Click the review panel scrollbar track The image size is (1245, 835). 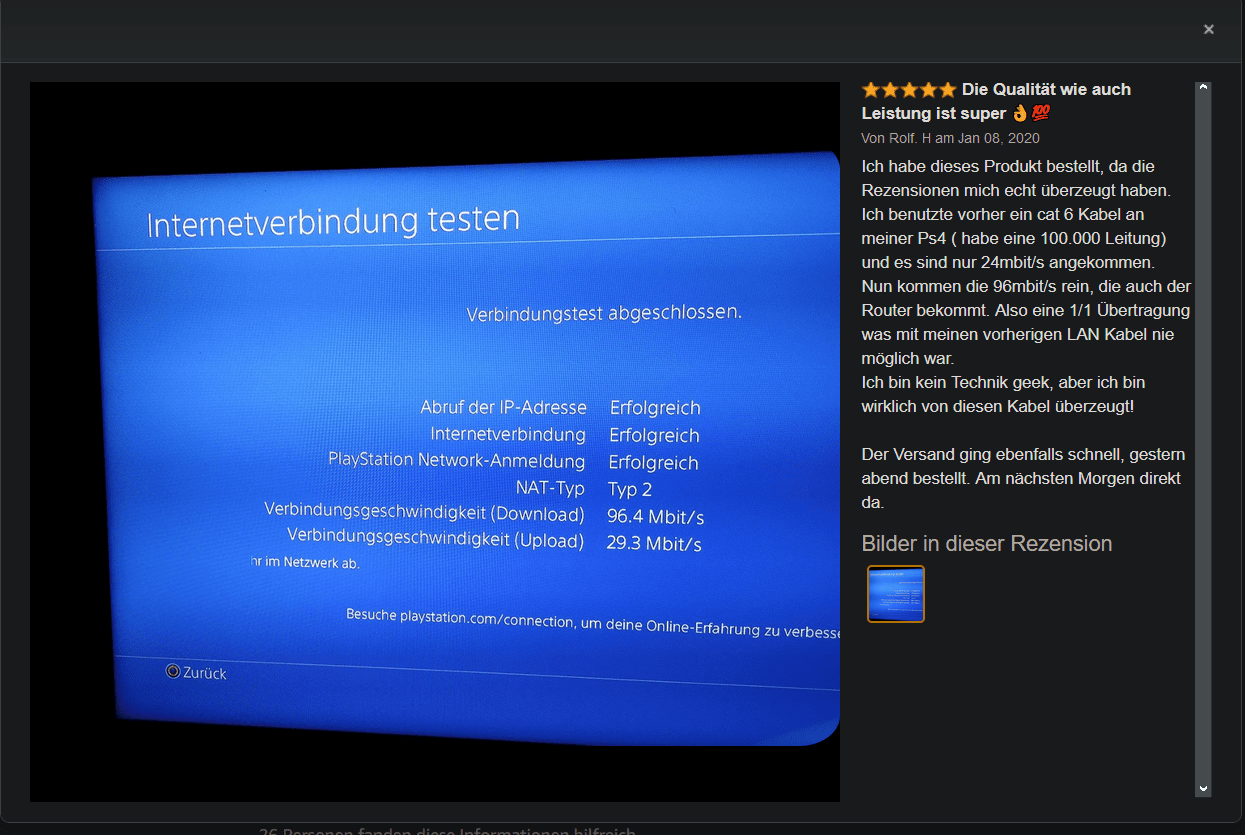click(x=1203, y=440)
